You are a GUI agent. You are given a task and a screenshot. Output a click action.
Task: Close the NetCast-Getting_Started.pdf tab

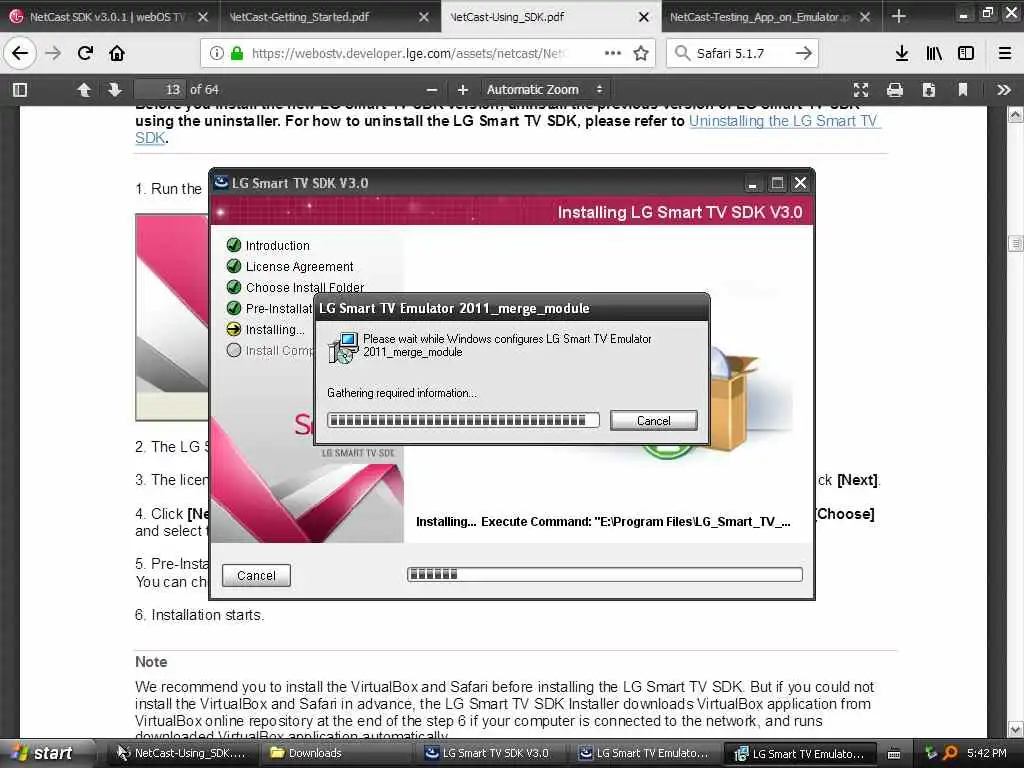click(x=424, y=17)
